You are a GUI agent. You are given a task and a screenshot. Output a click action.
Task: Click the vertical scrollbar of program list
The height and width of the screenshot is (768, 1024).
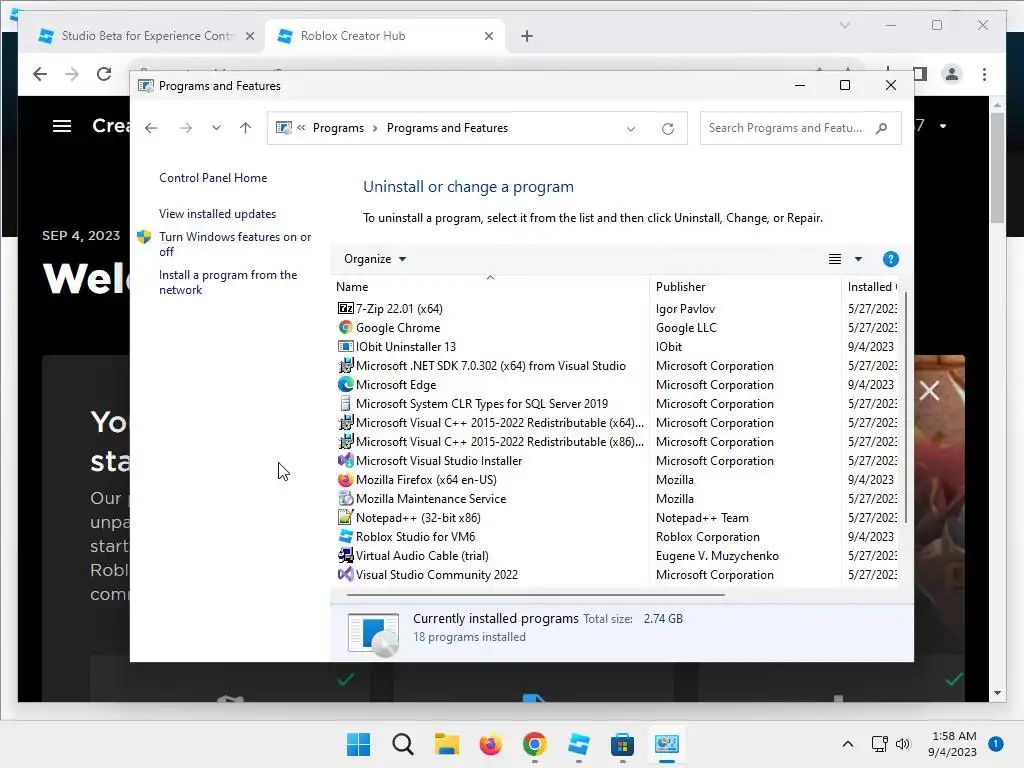[905, 408]
